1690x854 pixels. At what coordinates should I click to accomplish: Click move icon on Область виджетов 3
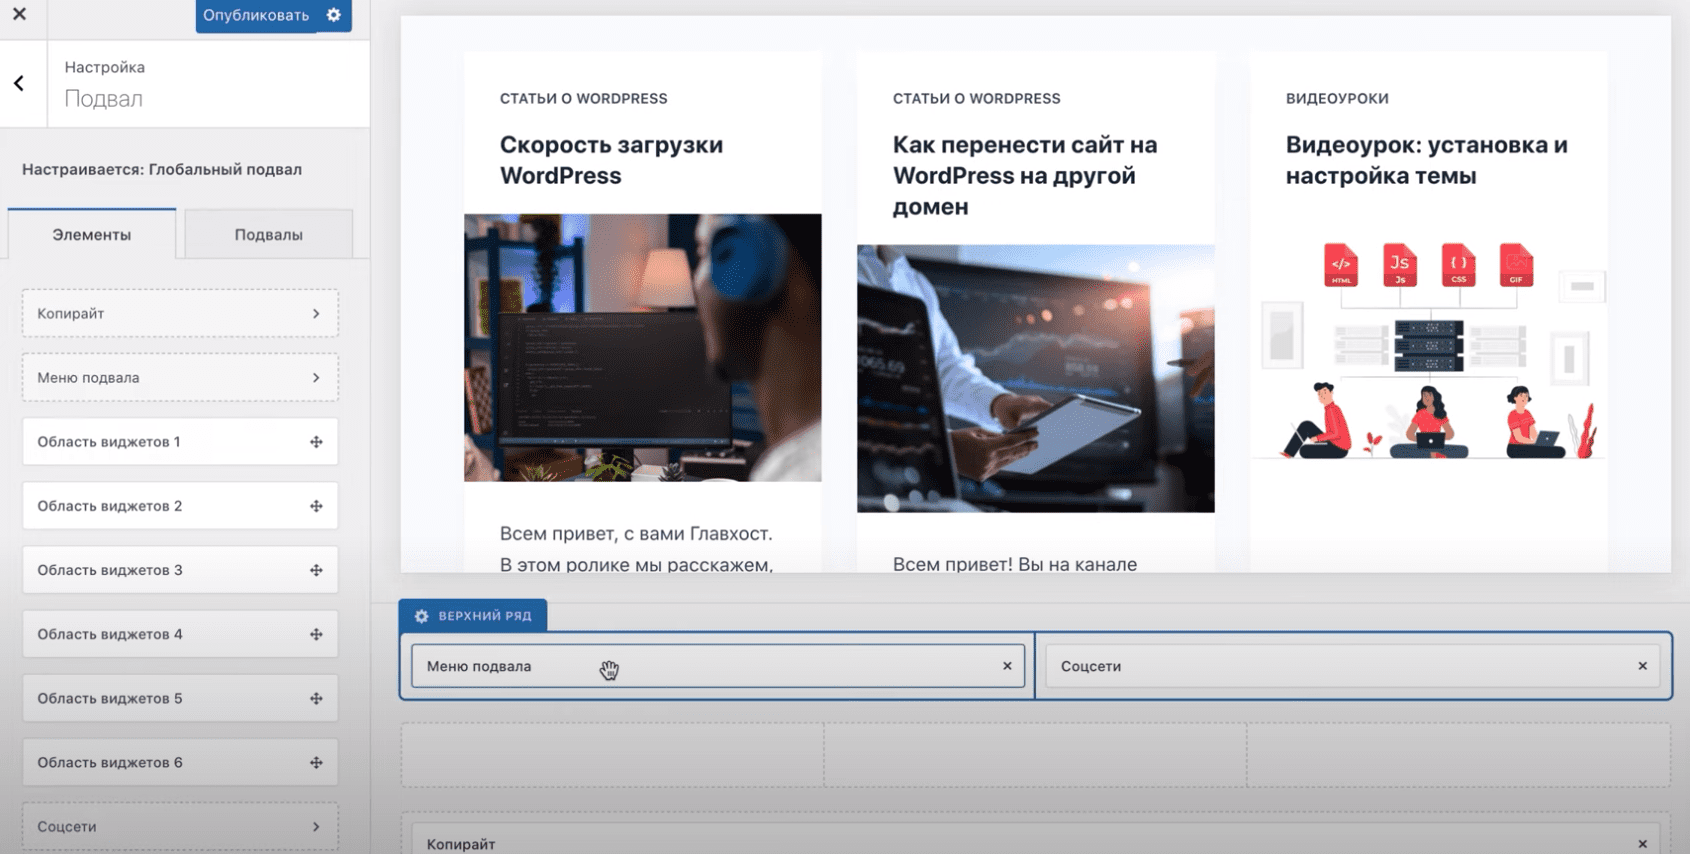(x=316, y=570)
